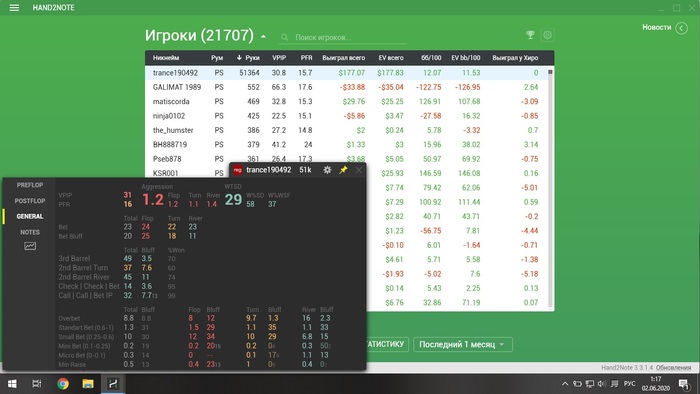Image resolution: width=700 pixels, height=394 pixels.
Task: Open the Последний 1 месяц period dropdown
Action: click(x=462, y=344)
